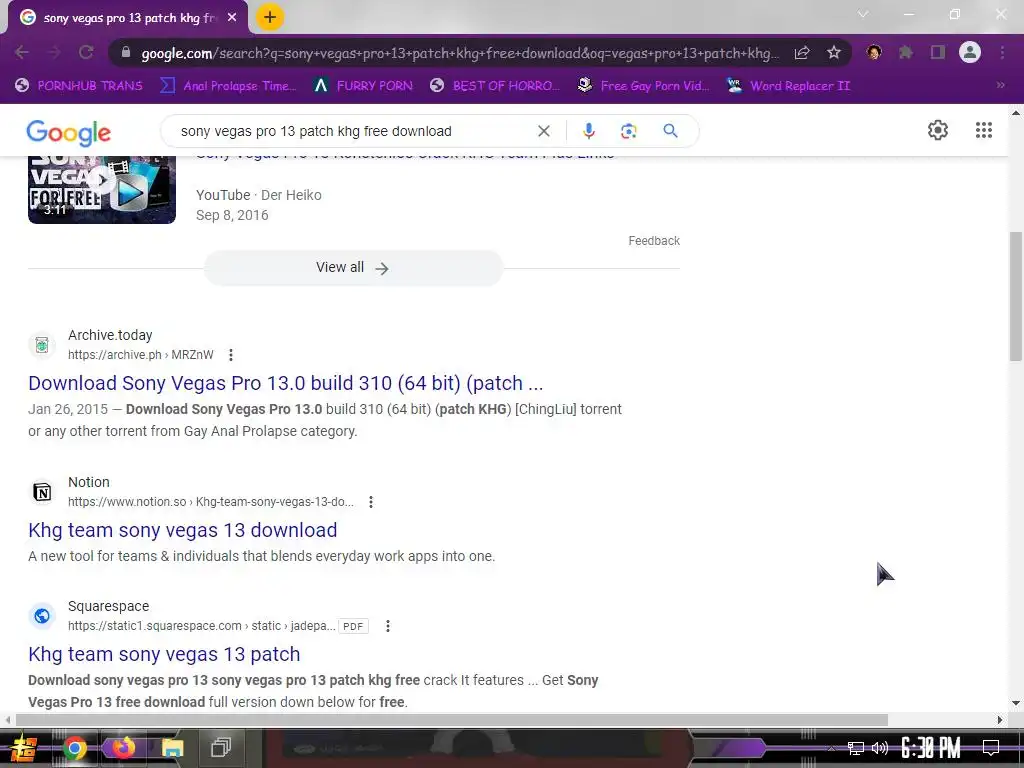Click the archive.ph MRZnW URL
The width and height of the screenshot is (1024, 768).
tap(140, 355)
